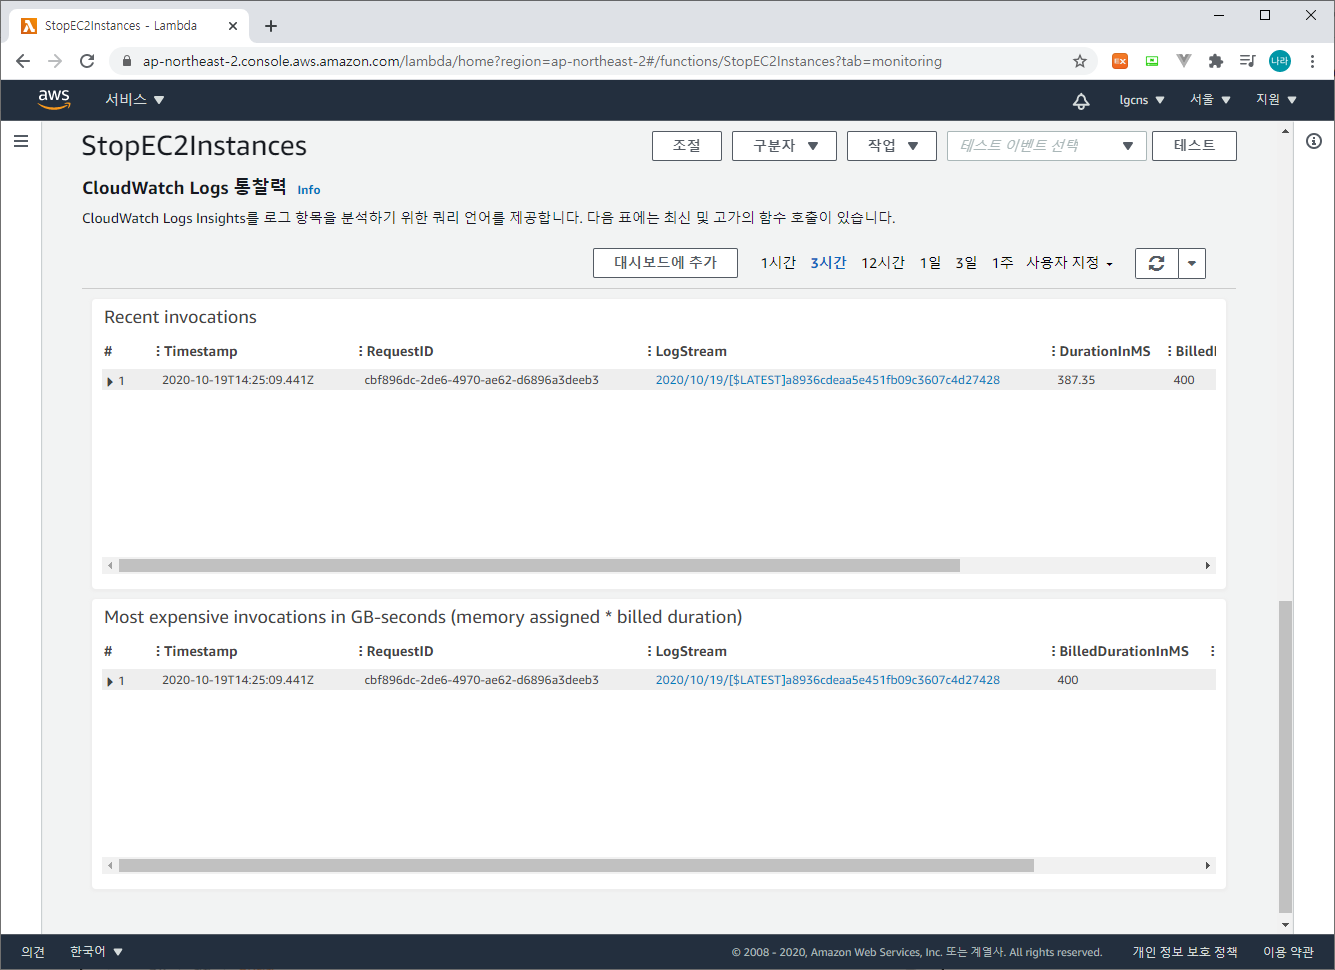Sort by Timestamp column in Recent invocations
Screen dimensions: 1335x970
coord(200,351)
